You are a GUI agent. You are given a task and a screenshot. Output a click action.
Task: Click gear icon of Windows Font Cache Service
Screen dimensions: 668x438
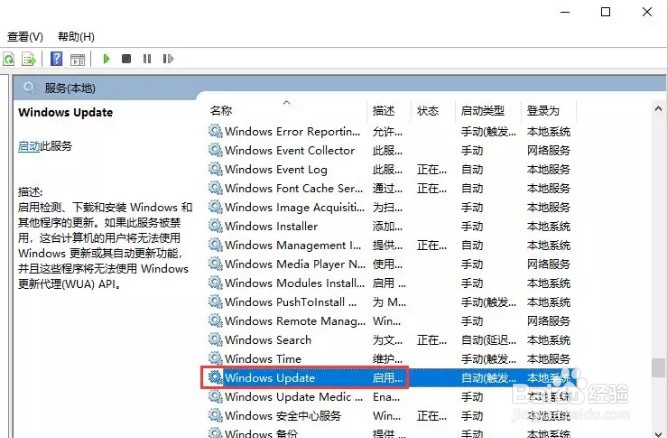215,188
